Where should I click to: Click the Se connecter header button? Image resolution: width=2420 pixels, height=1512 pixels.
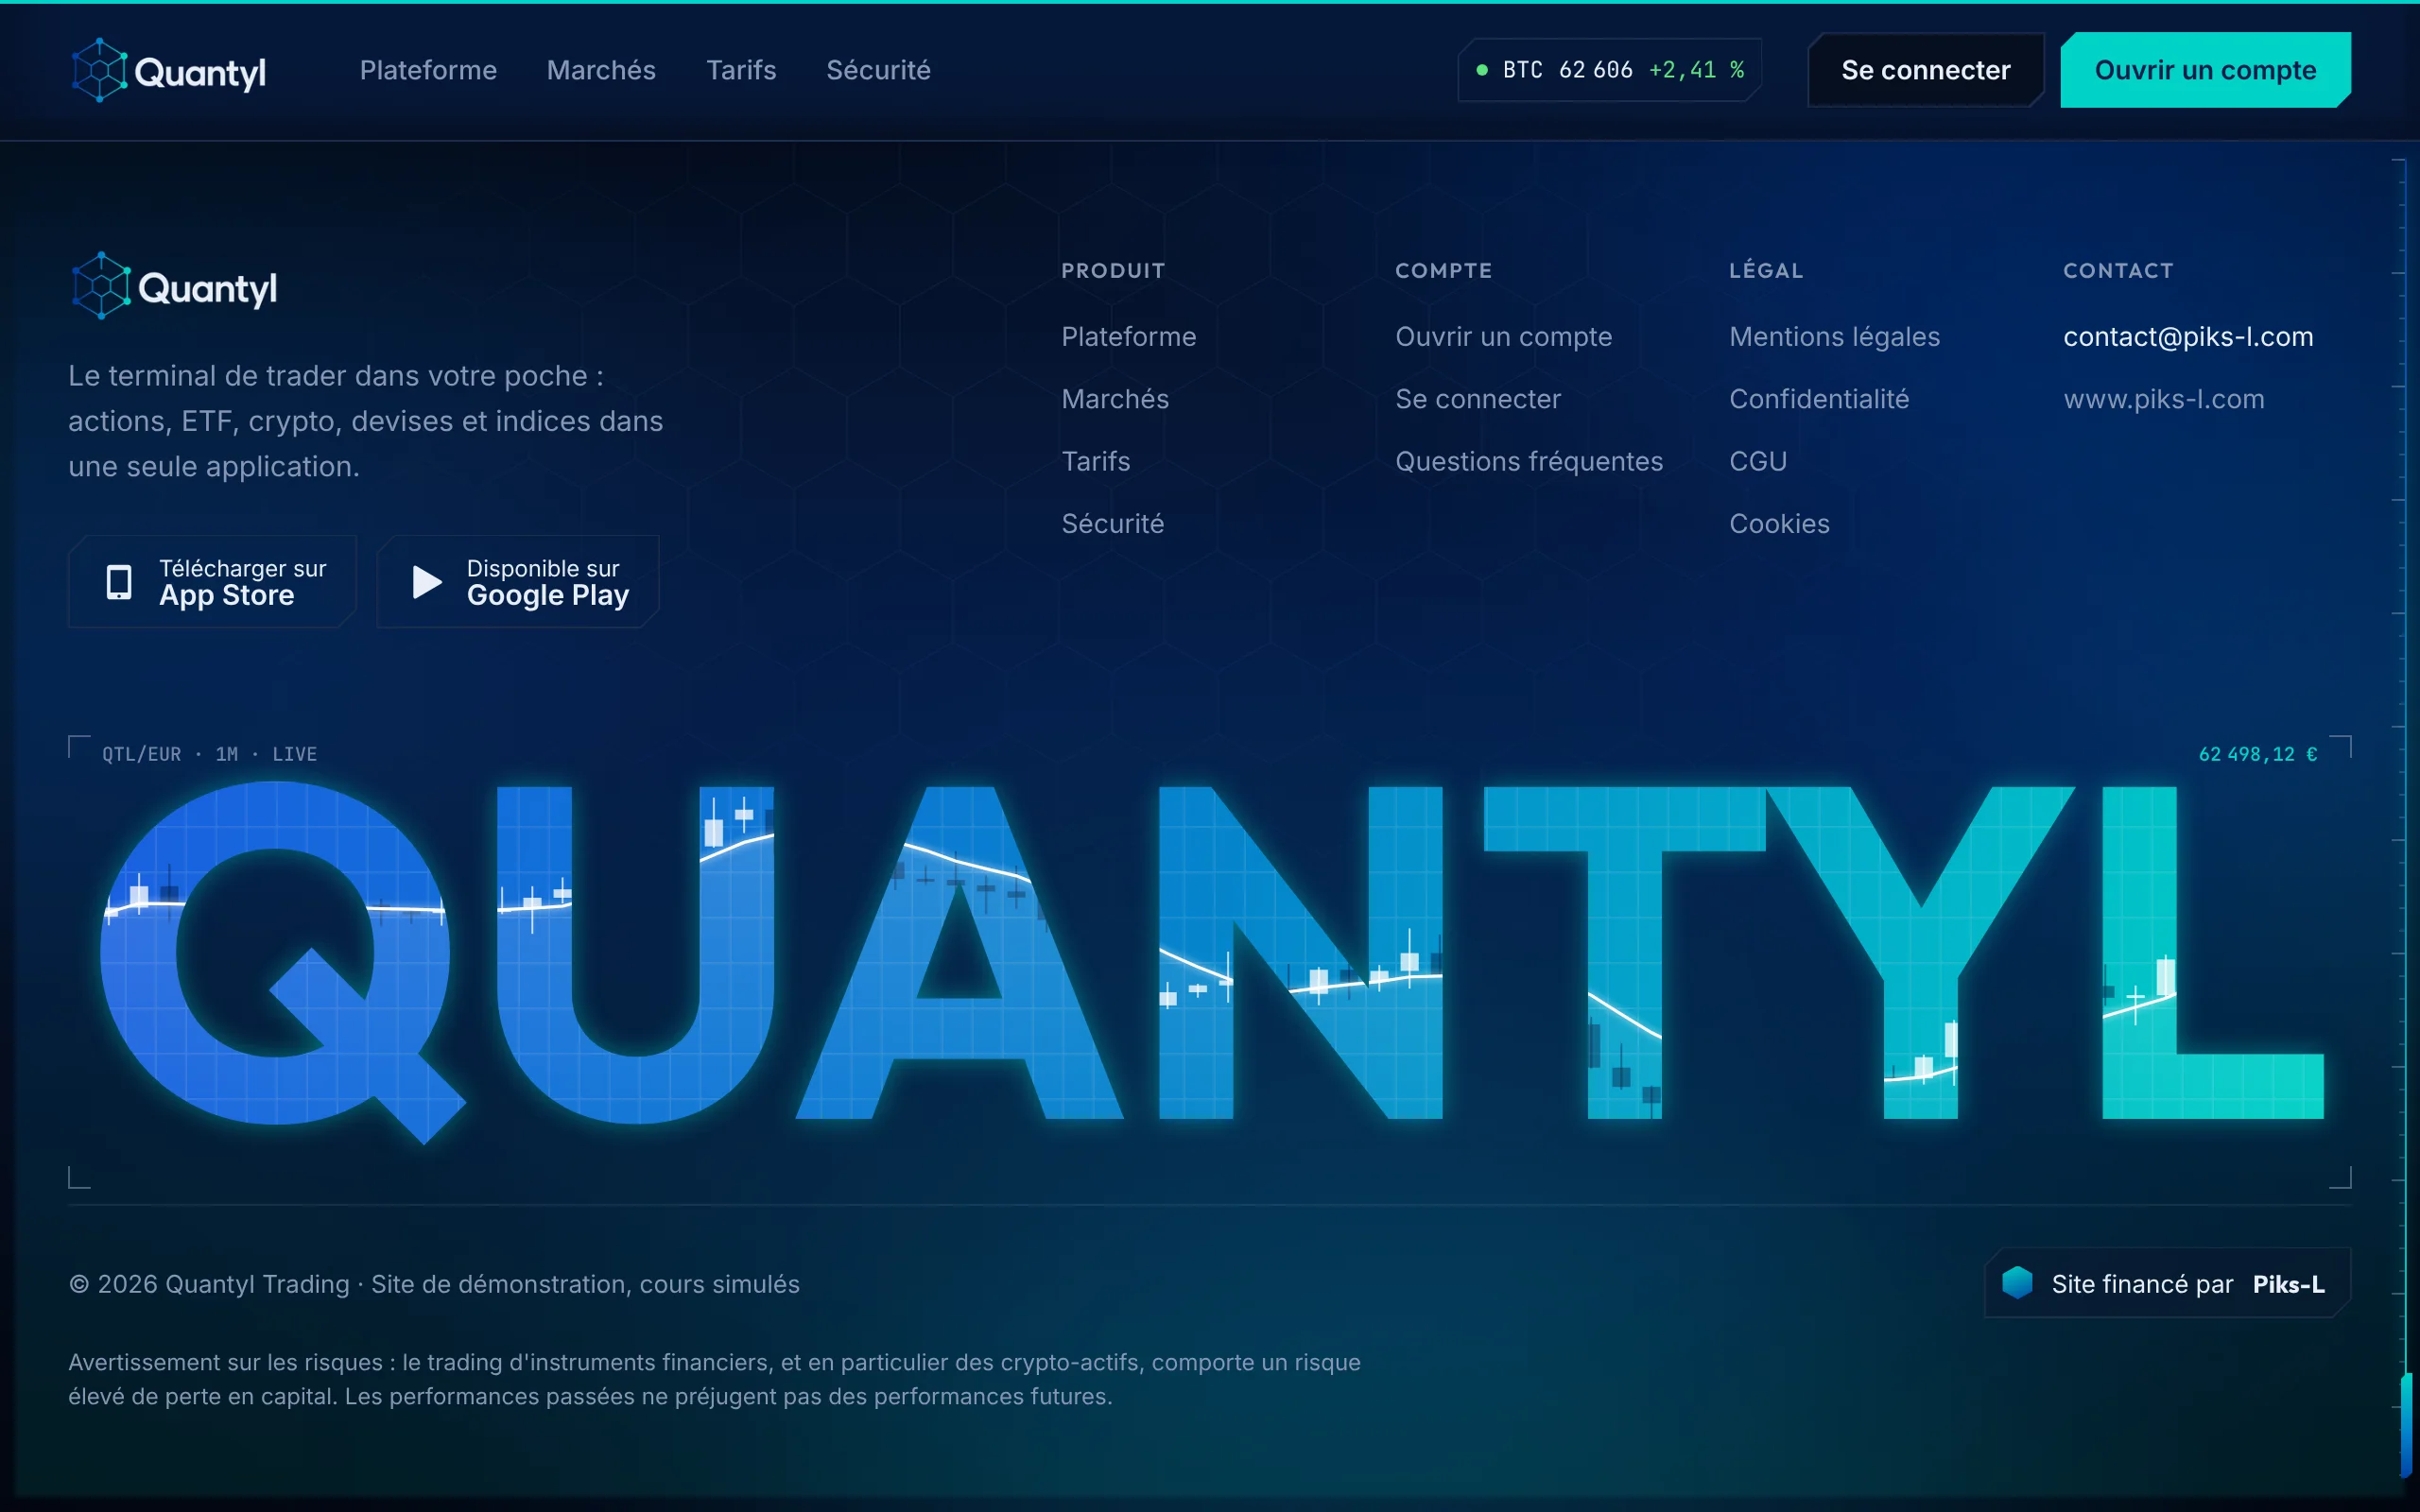tap(1925, 70)
